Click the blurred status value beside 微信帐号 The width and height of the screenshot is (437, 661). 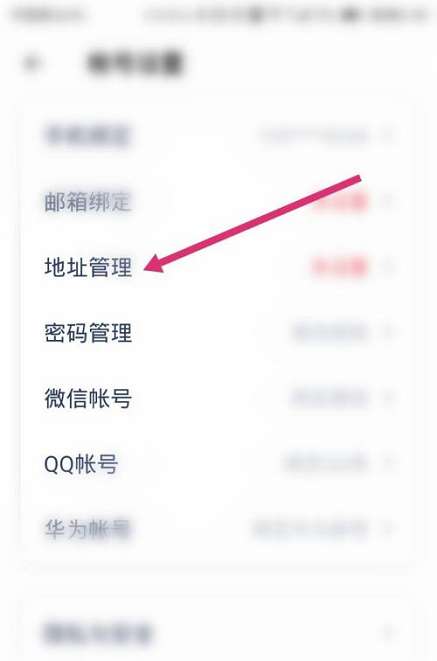click(329, 398)
